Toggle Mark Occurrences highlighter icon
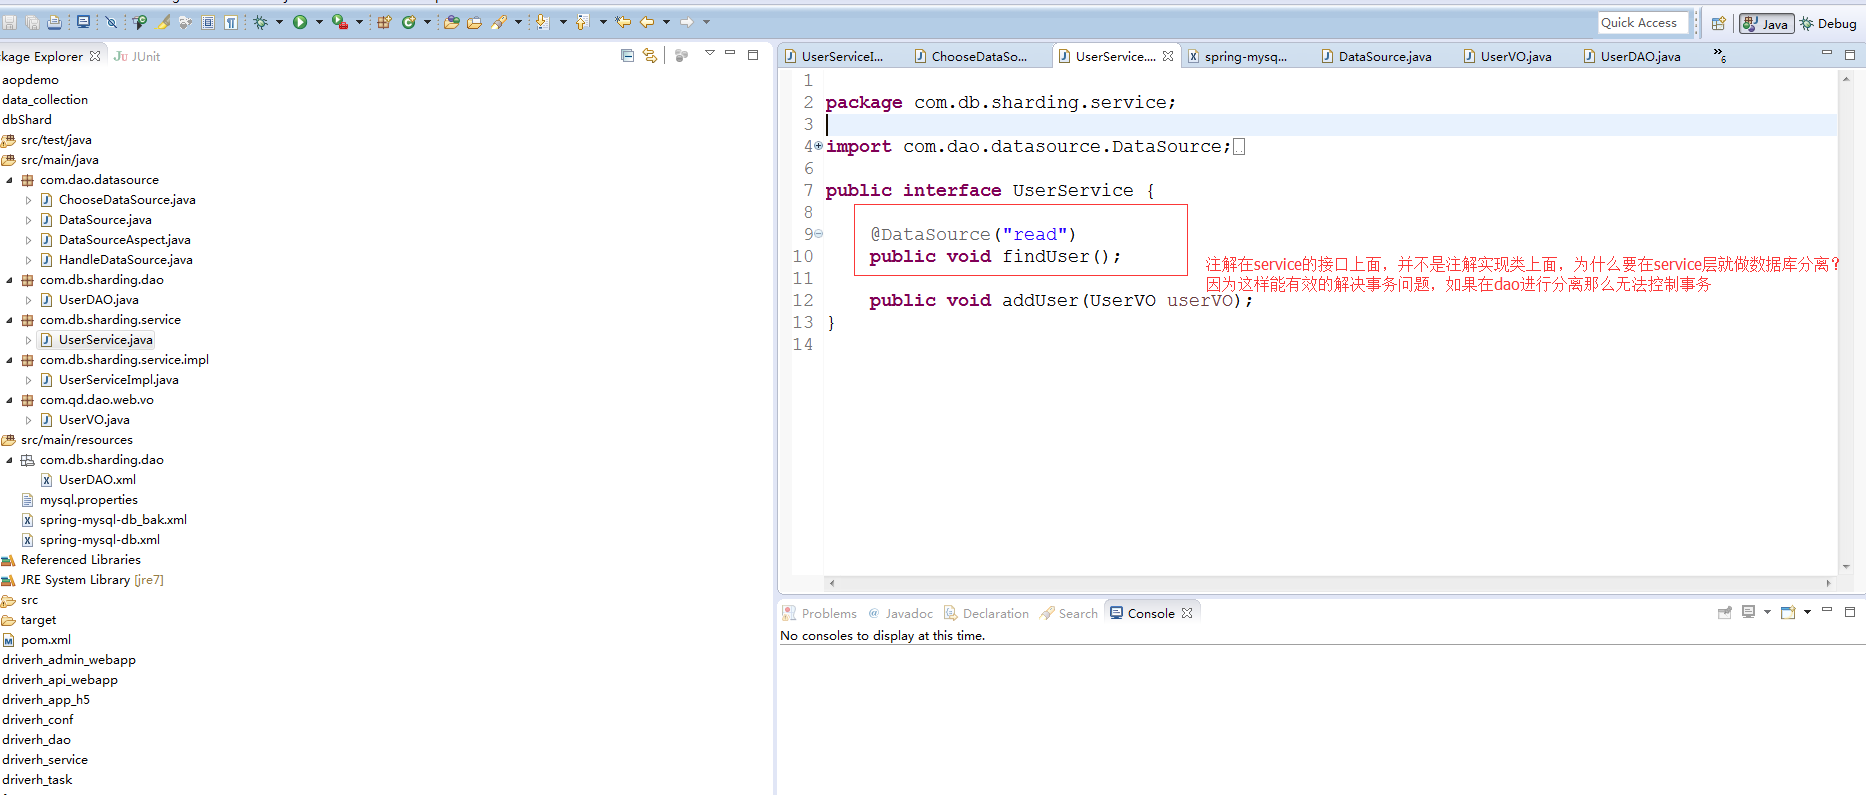The image size is (1866, 795). click(162, 22)
